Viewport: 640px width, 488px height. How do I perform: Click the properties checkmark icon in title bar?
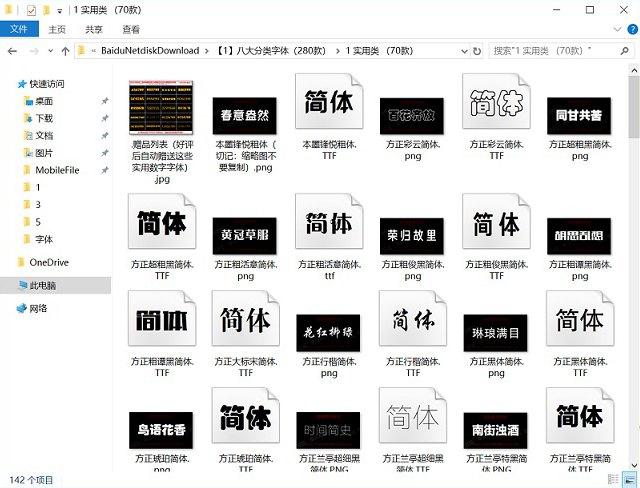pyautogui.click(x=31, y=11)
